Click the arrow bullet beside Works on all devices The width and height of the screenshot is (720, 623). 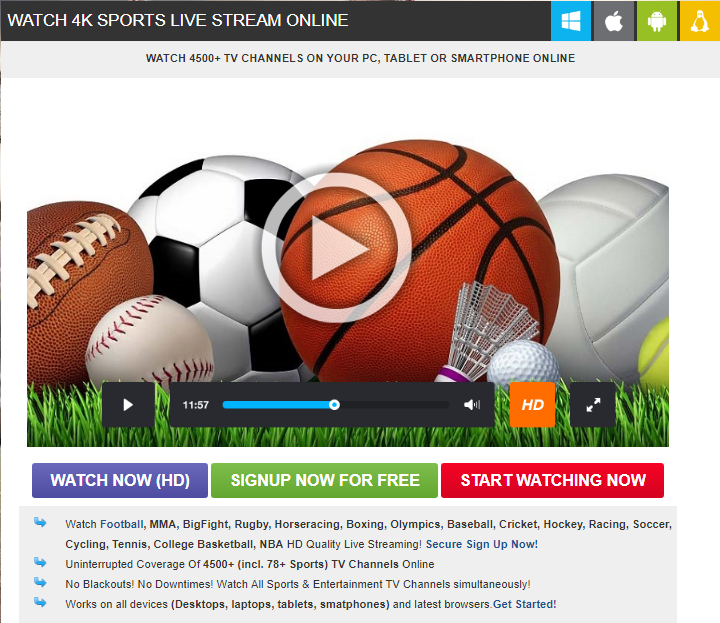click(40, 602)
